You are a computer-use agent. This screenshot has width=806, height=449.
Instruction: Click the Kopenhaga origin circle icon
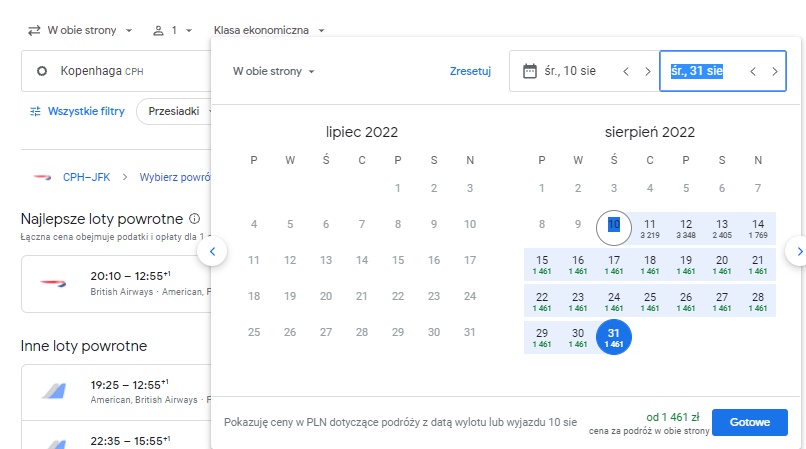pos(42,71)
